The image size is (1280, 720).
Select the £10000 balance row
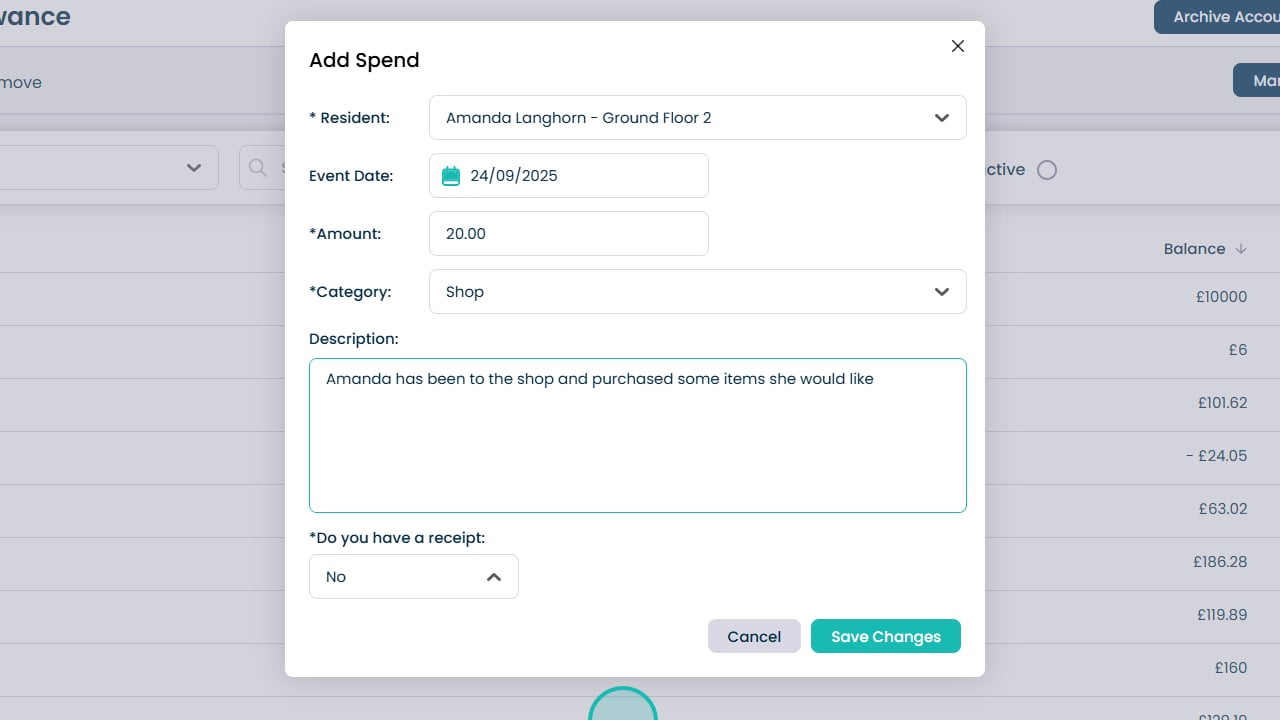[x=1222, y=297]
